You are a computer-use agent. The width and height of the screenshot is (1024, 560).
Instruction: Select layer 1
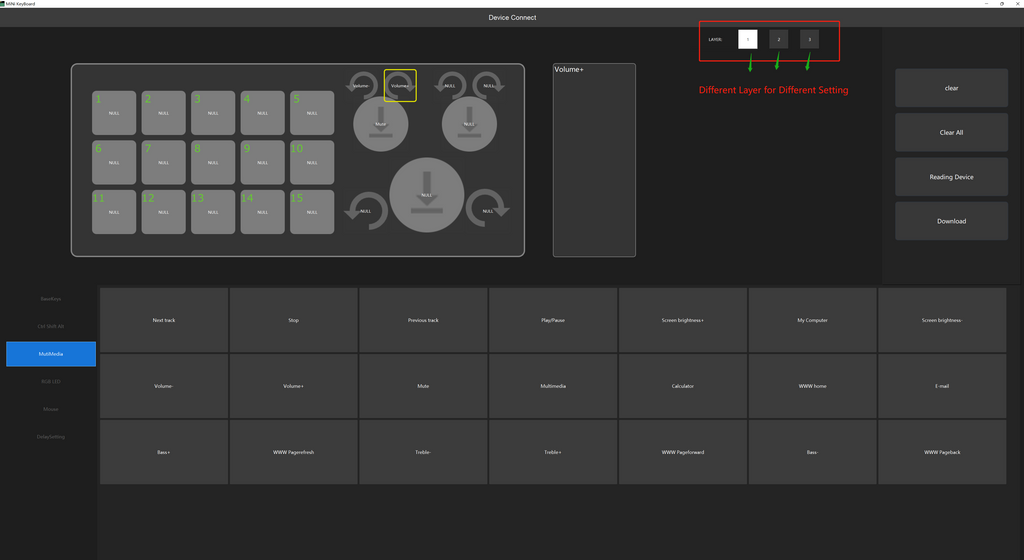coord(747,39)
